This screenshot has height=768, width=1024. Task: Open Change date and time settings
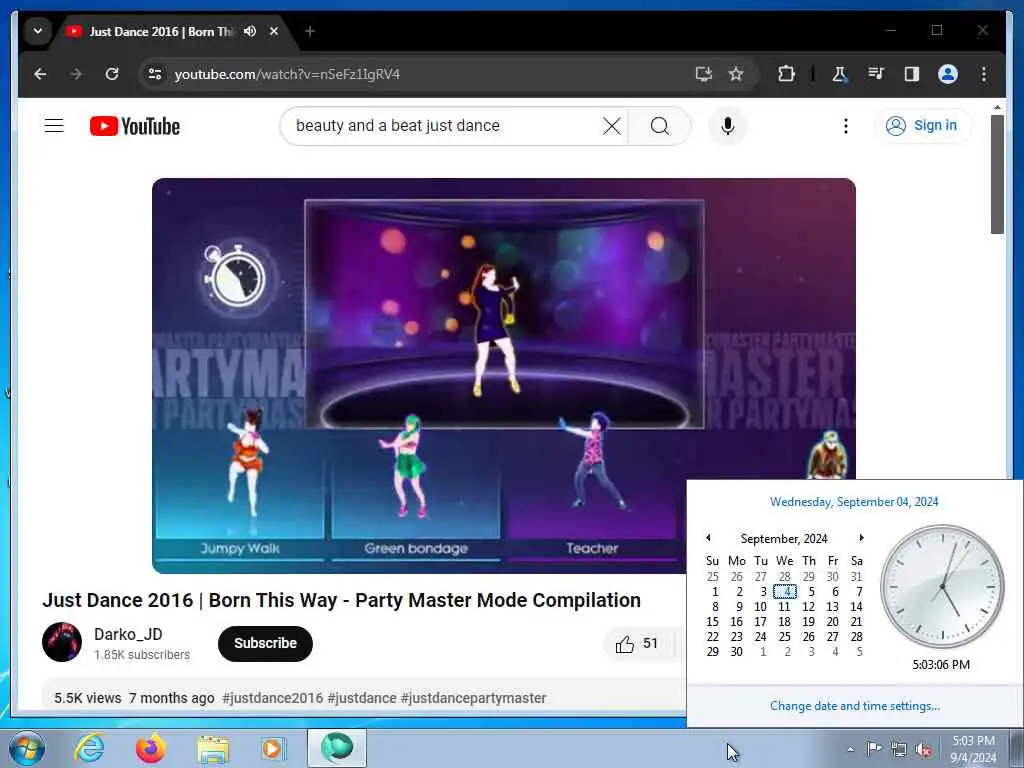(x=855, y=706)
